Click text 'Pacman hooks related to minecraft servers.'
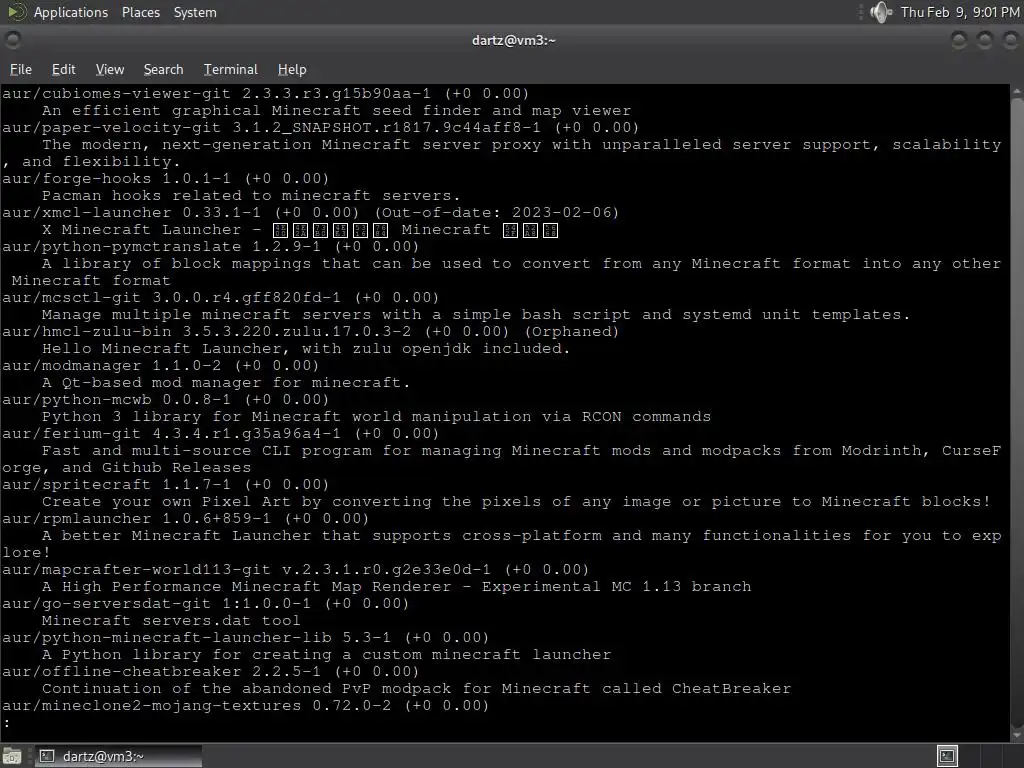Image resolution: width=1024 pixels, height=768 pixels. (x=251, y=195)
